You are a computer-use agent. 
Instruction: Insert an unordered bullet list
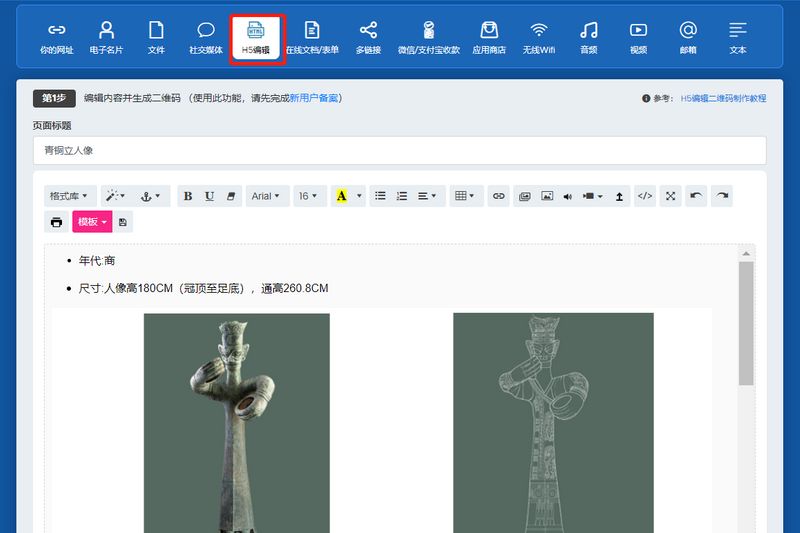(x=380, y=196)
